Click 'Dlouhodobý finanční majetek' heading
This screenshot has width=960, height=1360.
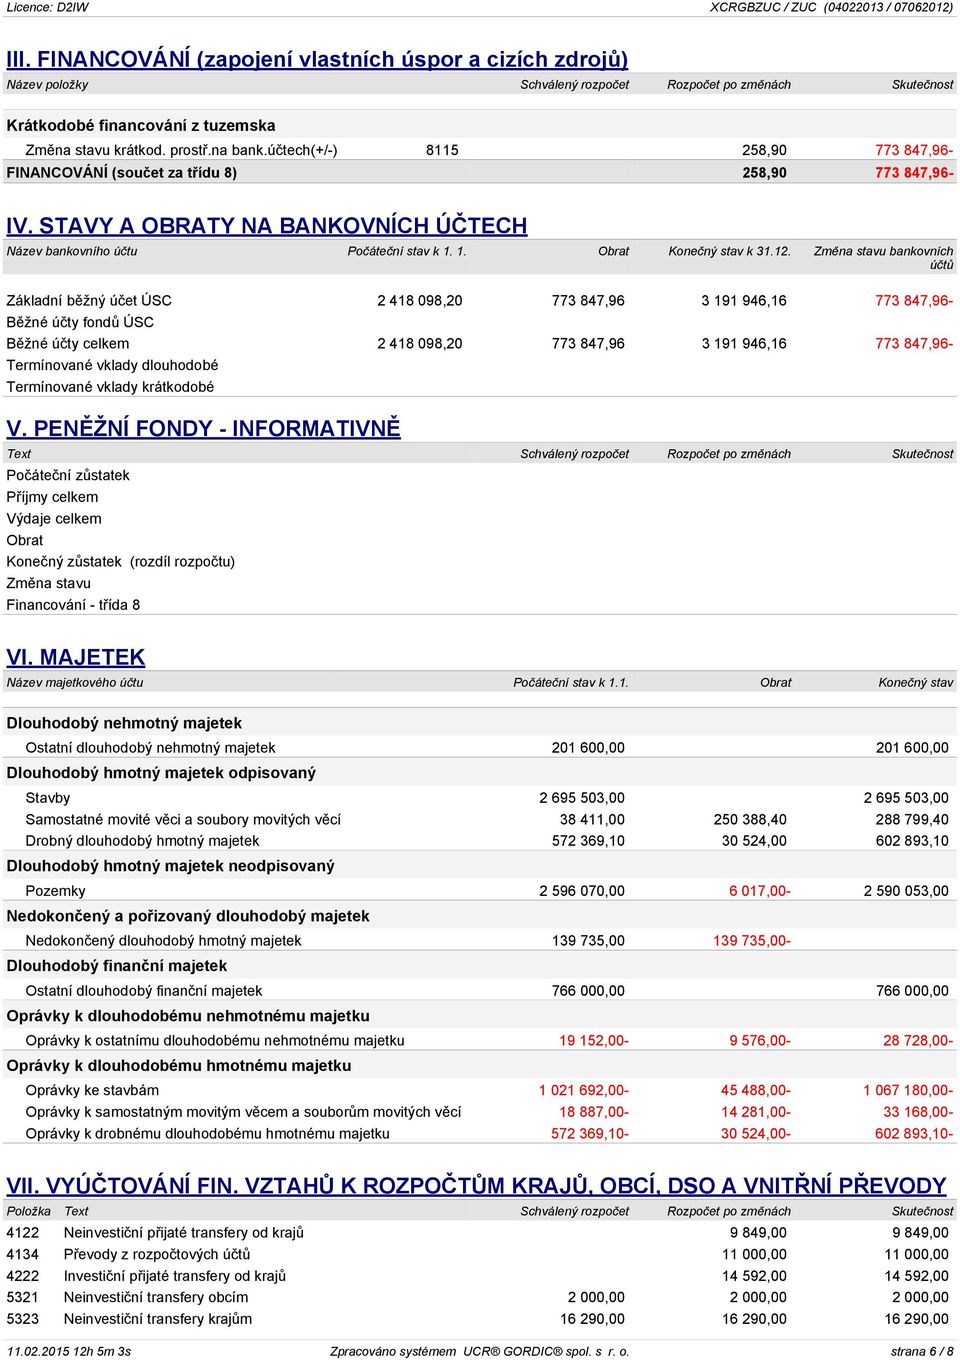(117, 966)
